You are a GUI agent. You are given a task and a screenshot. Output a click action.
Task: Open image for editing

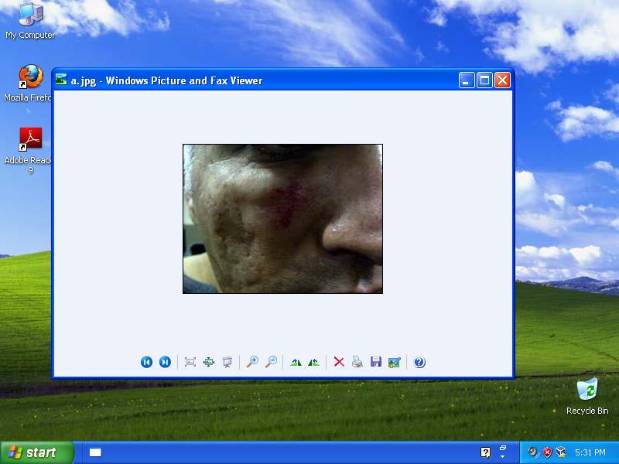coord(394,362)
